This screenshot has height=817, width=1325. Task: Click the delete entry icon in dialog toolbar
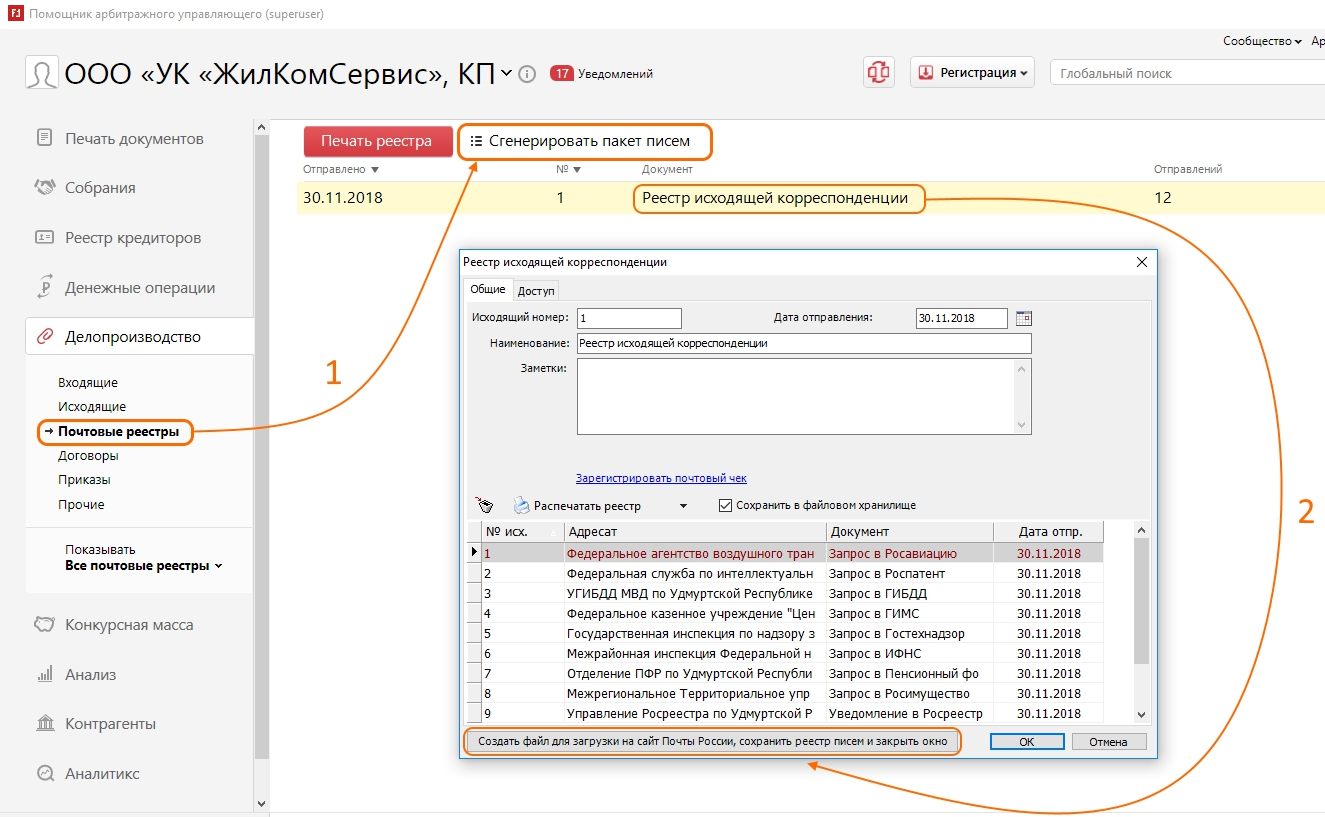pyautogui.click(x=485, y=506)
